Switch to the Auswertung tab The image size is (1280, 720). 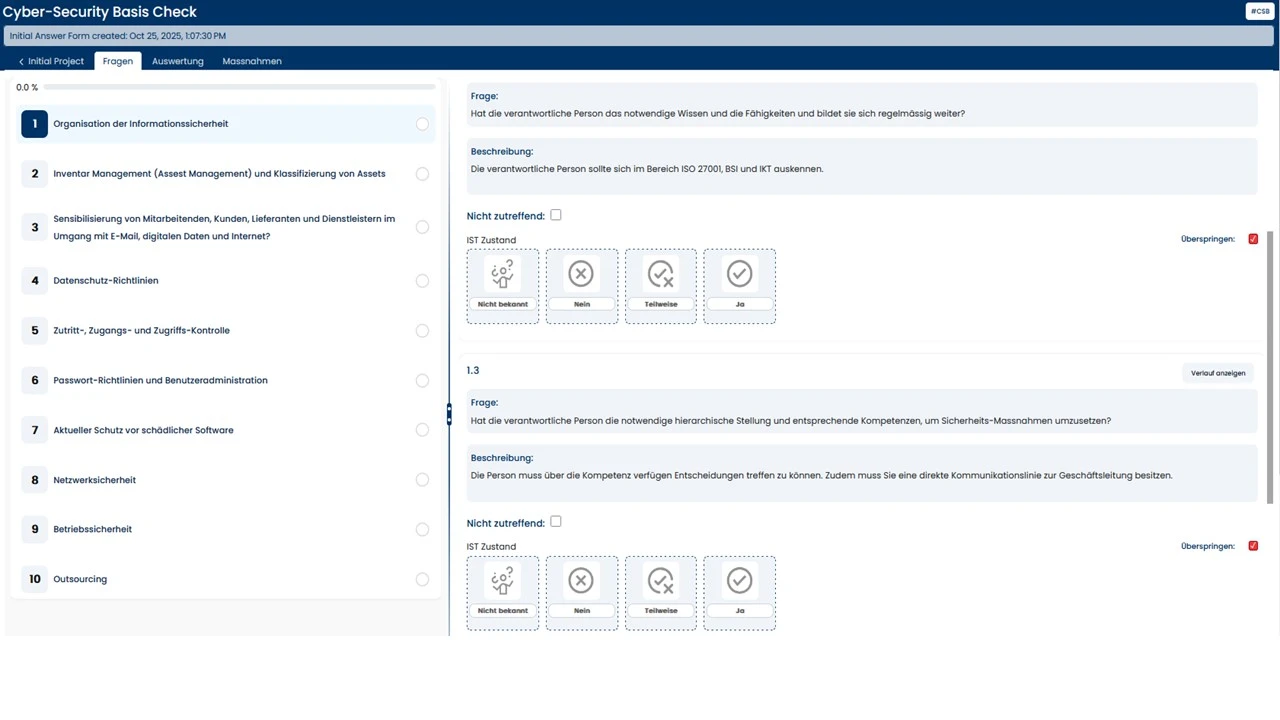[177, 61]
